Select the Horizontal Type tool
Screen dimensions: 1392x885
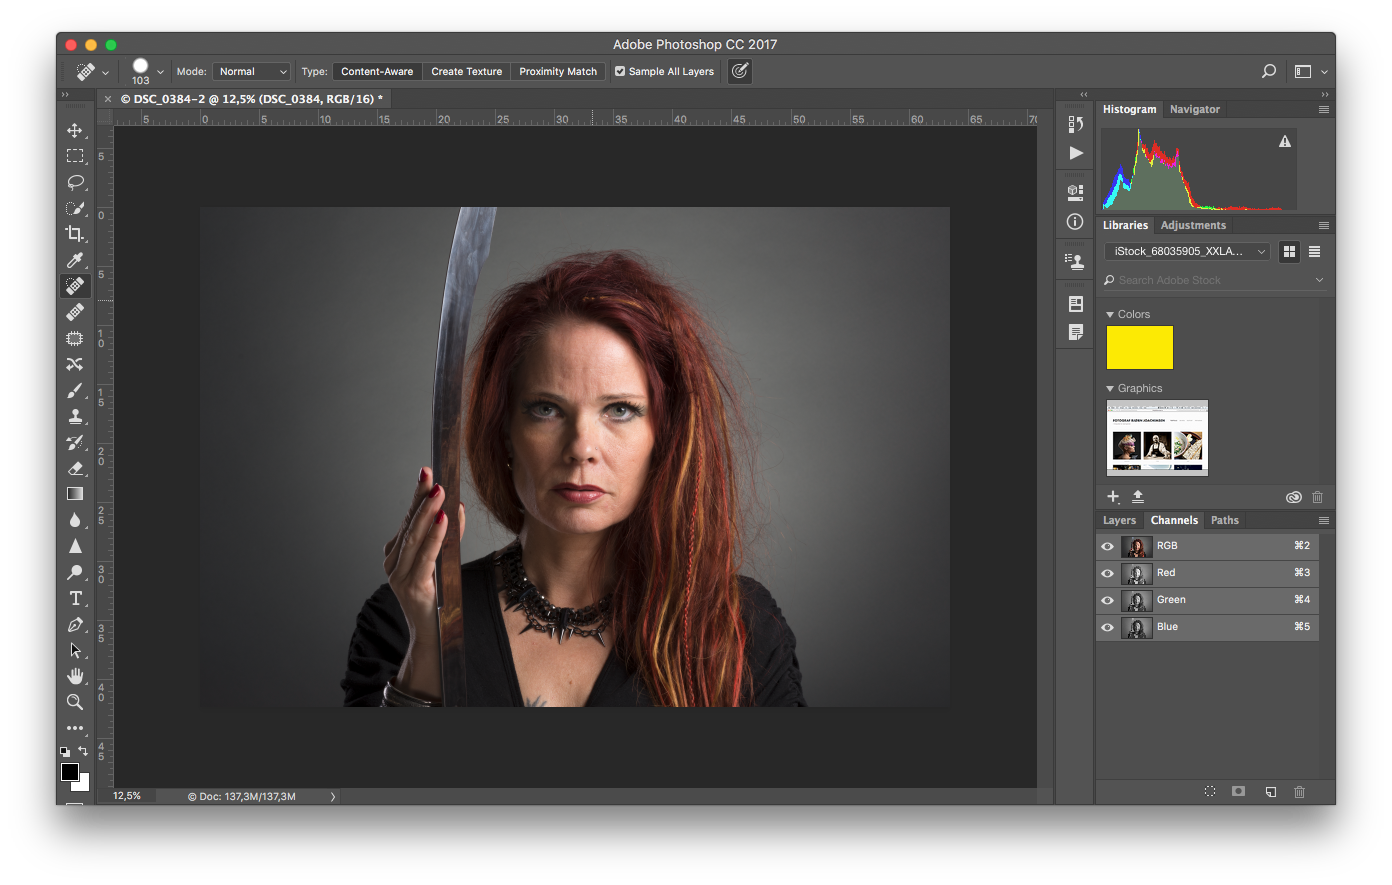pyautogui.click(x=75, y=598)
